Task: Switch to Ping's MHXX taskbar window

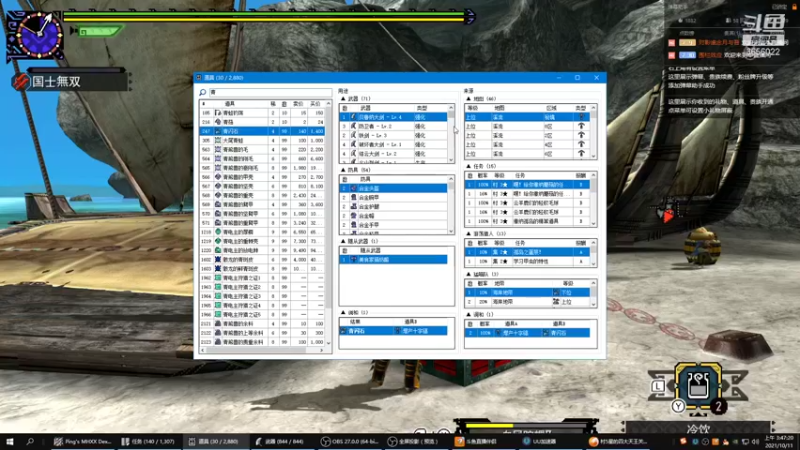Action: pos(82,441)
